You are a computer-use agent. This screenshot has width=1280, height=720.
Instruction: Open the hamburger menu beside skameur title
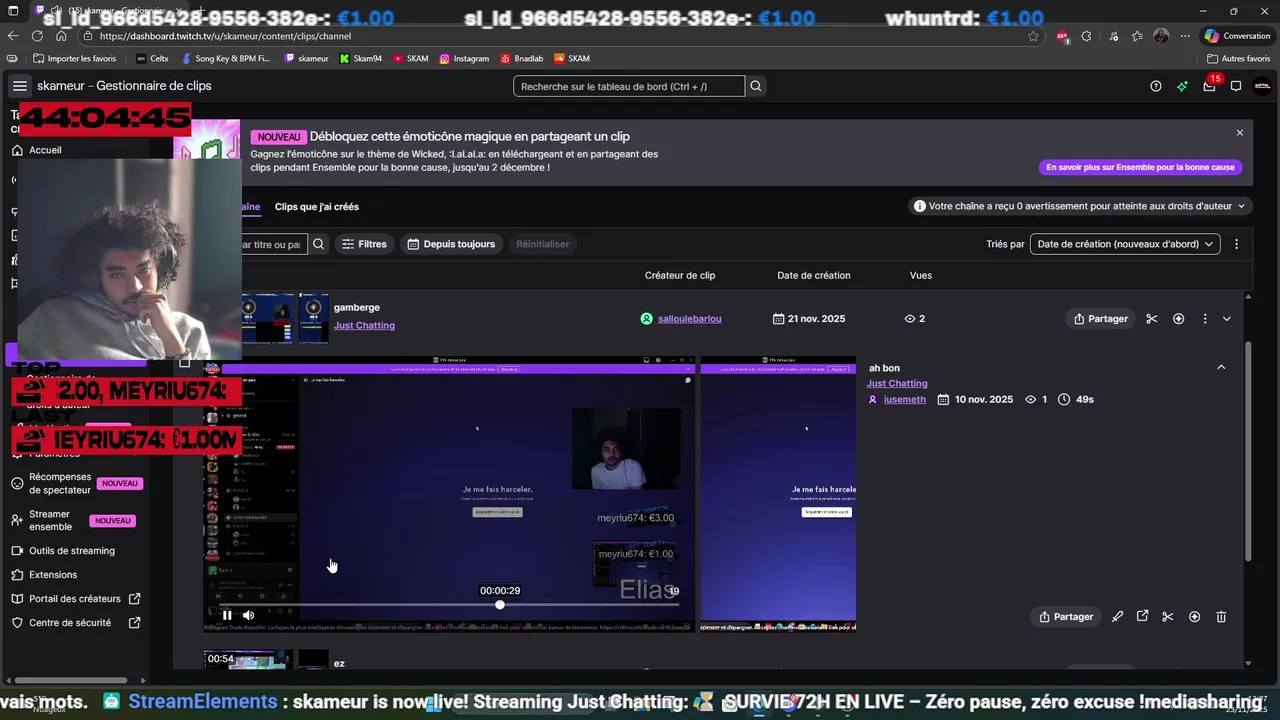coord(20,86)
